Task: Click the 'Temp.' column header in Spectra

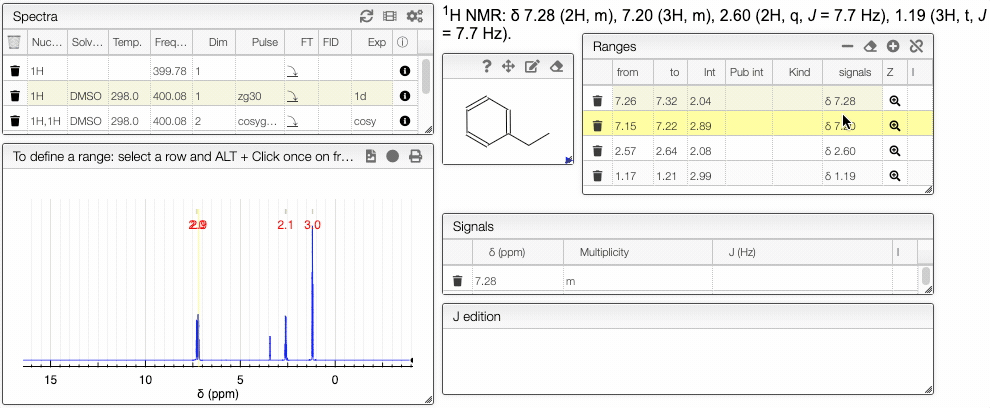Action: pos(127,42)
